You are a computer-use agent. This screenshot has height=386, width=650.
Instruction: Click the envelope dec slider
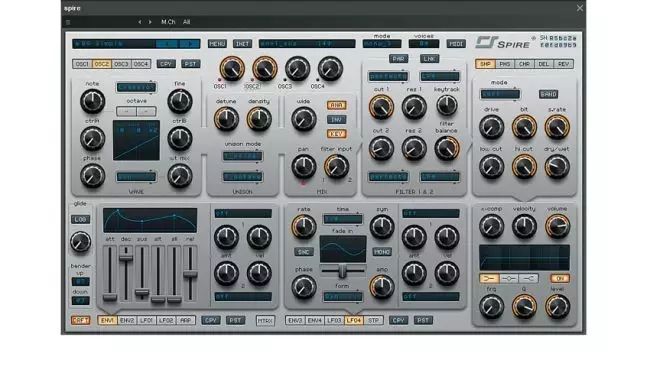(126, 273)
